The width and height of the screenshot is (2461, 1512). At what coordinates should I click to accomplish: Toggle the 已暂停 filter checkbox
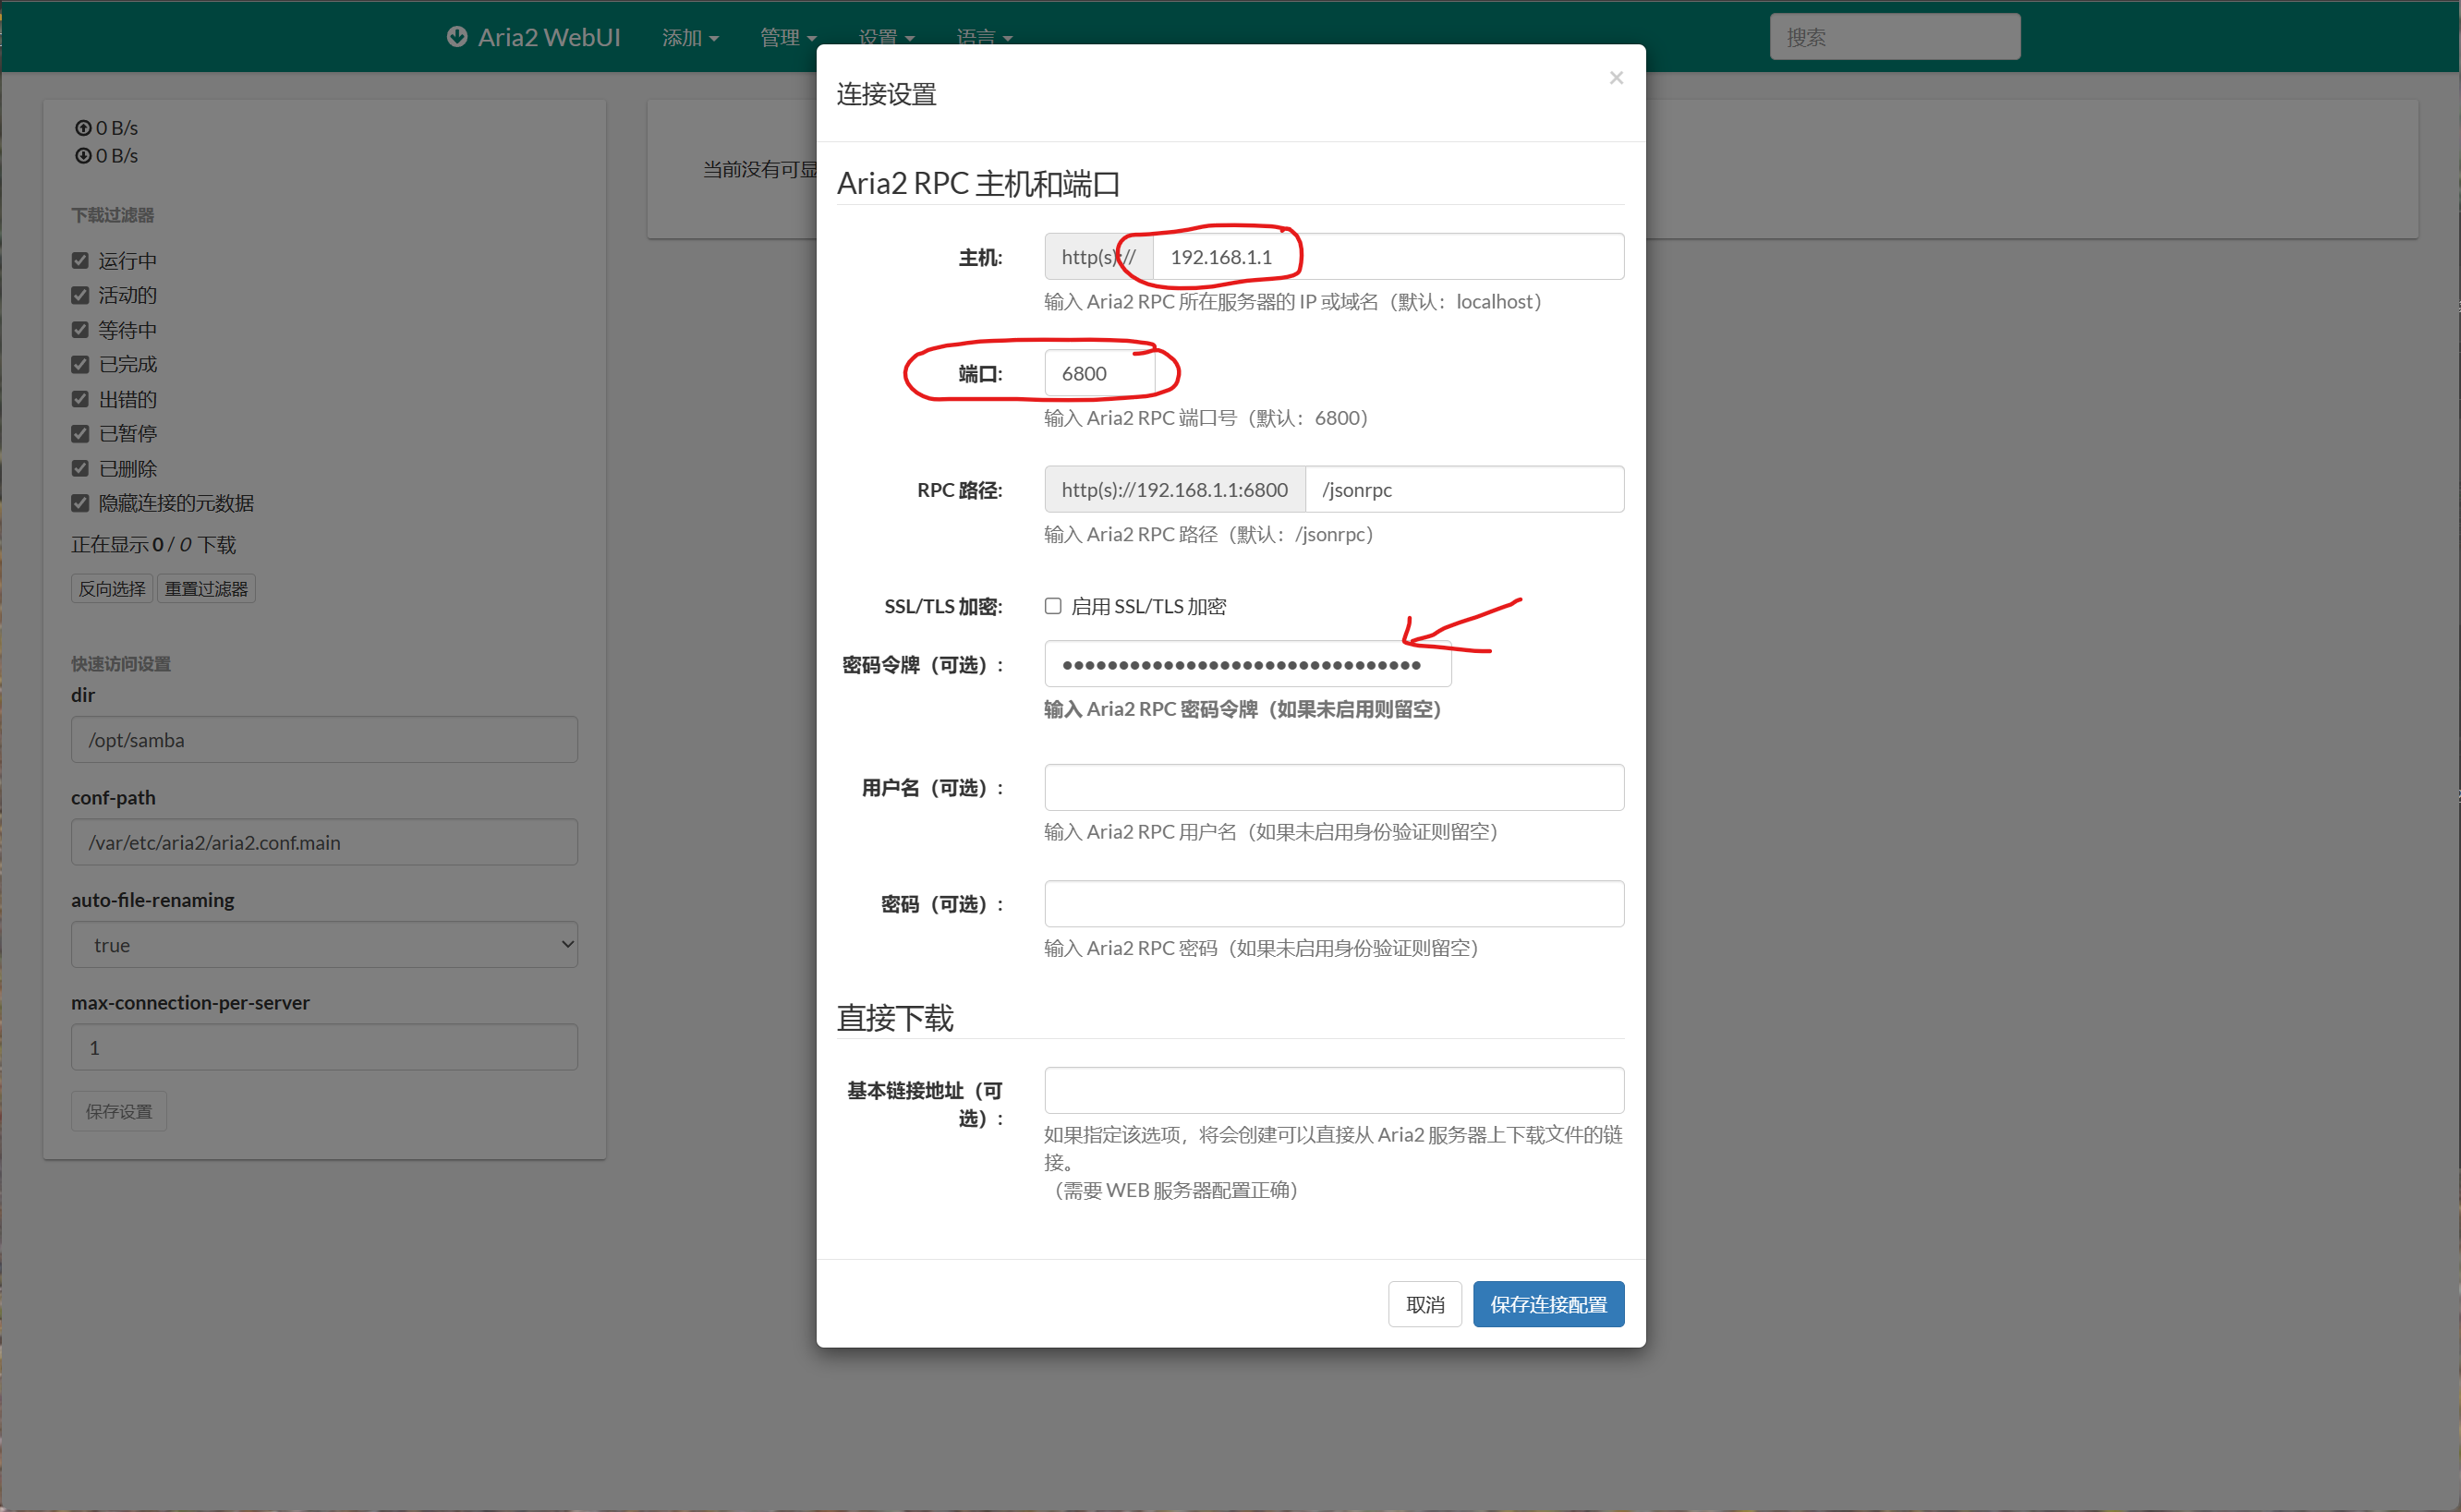(80, 434)
